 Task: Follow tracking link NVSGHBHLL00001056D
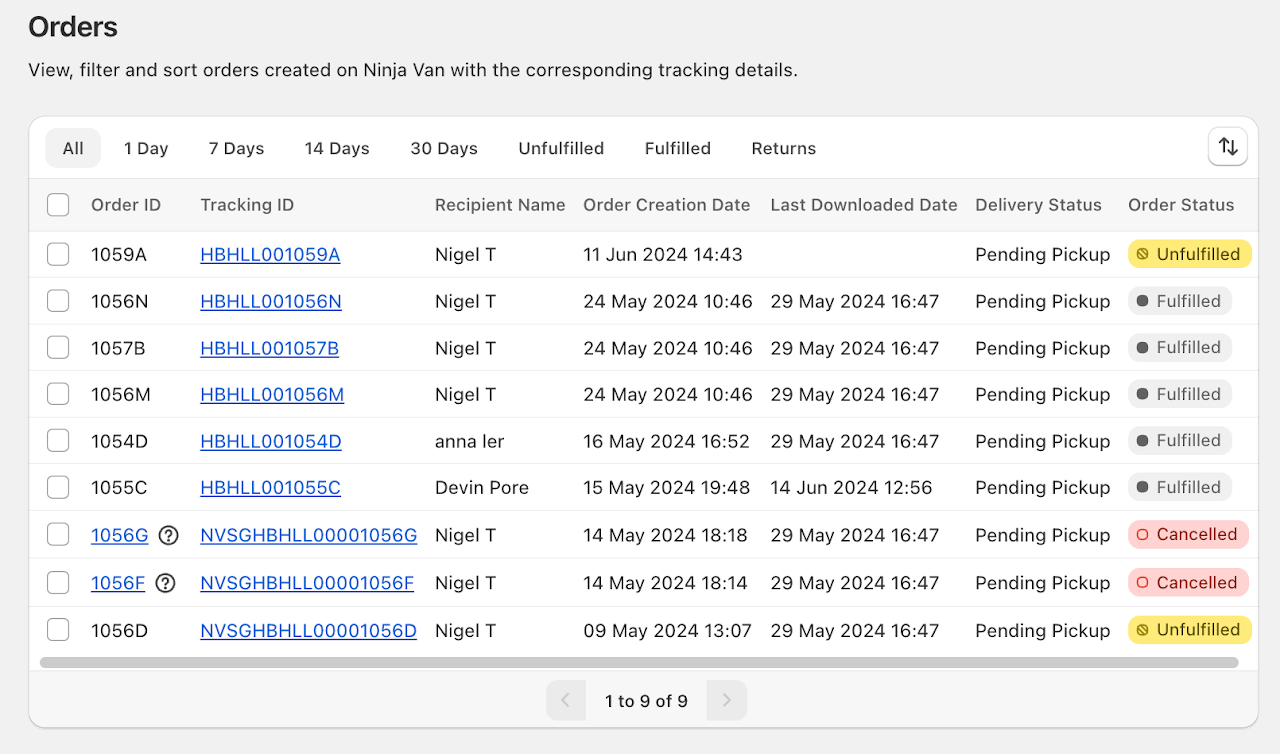point(308,630)
